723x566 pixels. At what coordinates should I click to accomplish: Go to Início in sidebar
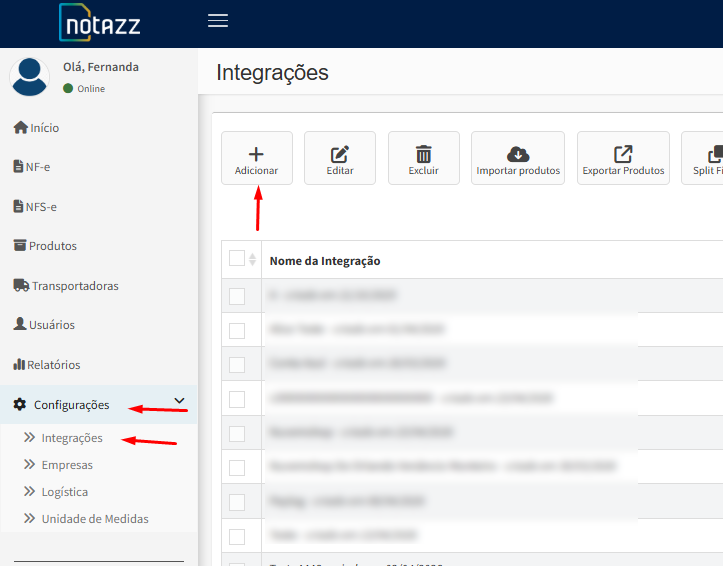44,128
